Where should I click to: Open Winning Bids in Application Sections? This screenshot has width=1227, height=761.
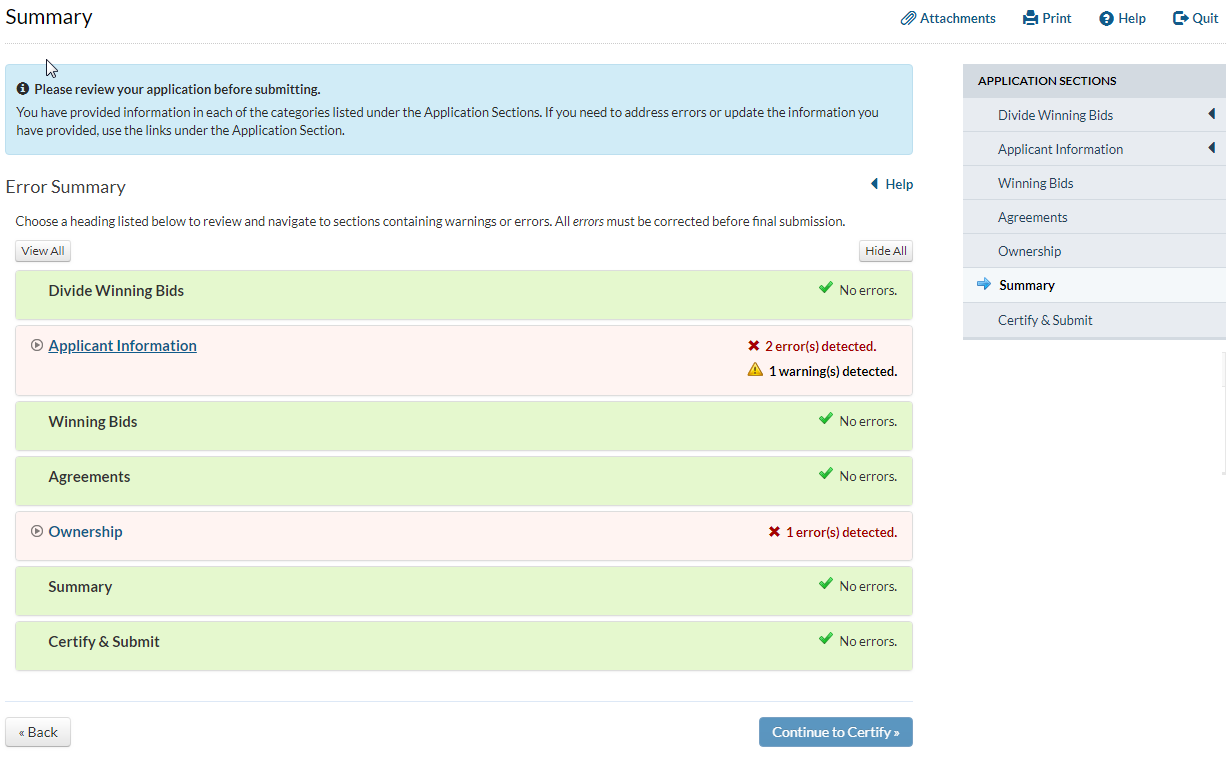[1035, 183]
